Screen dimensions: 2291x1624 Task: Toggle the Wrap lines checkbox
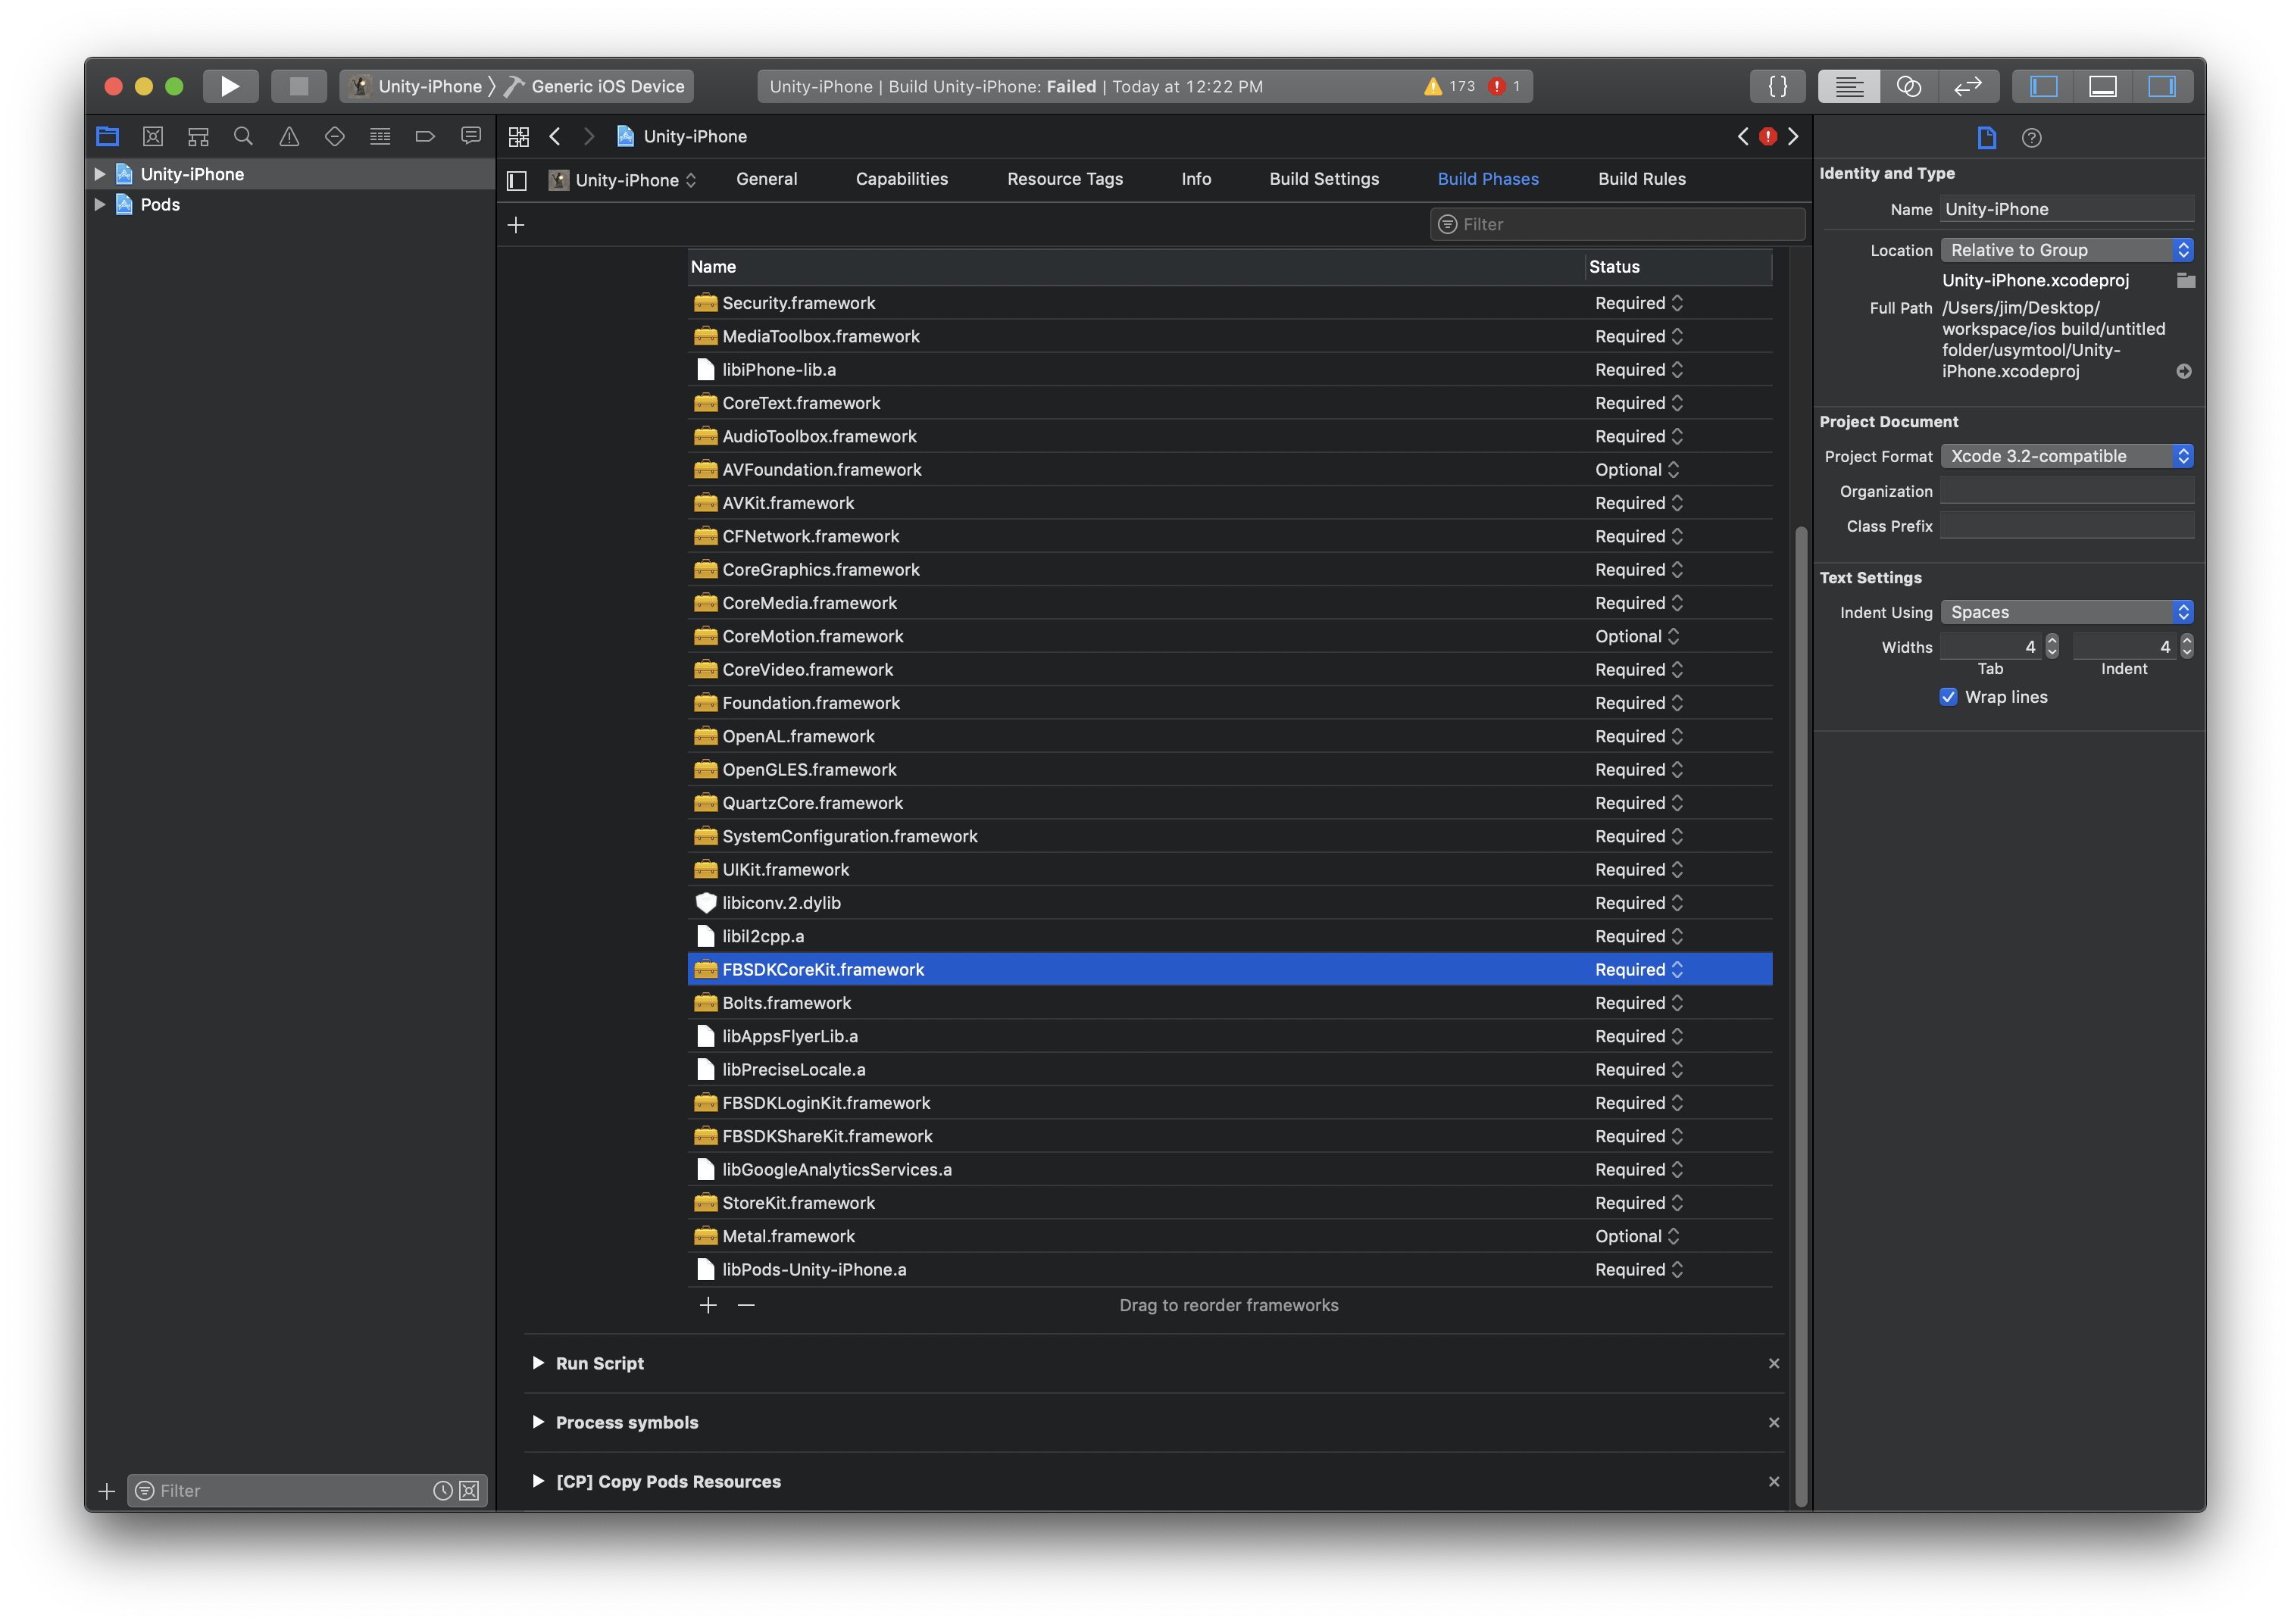point(1948,697)
